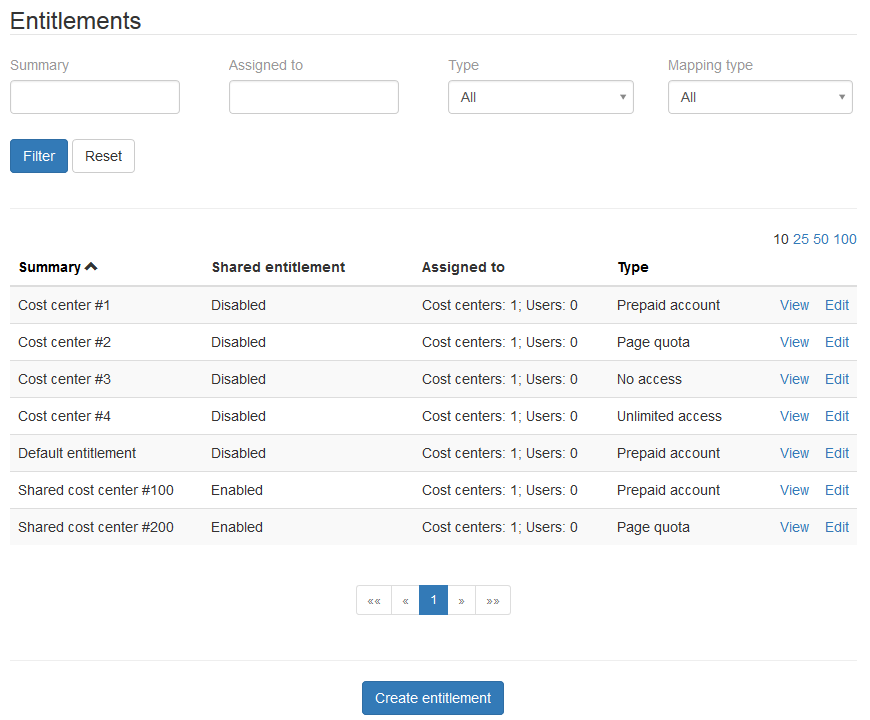The image size is (870, 720).
Task: View Cost center #1 entitlement
Action: tap(794, 305)
